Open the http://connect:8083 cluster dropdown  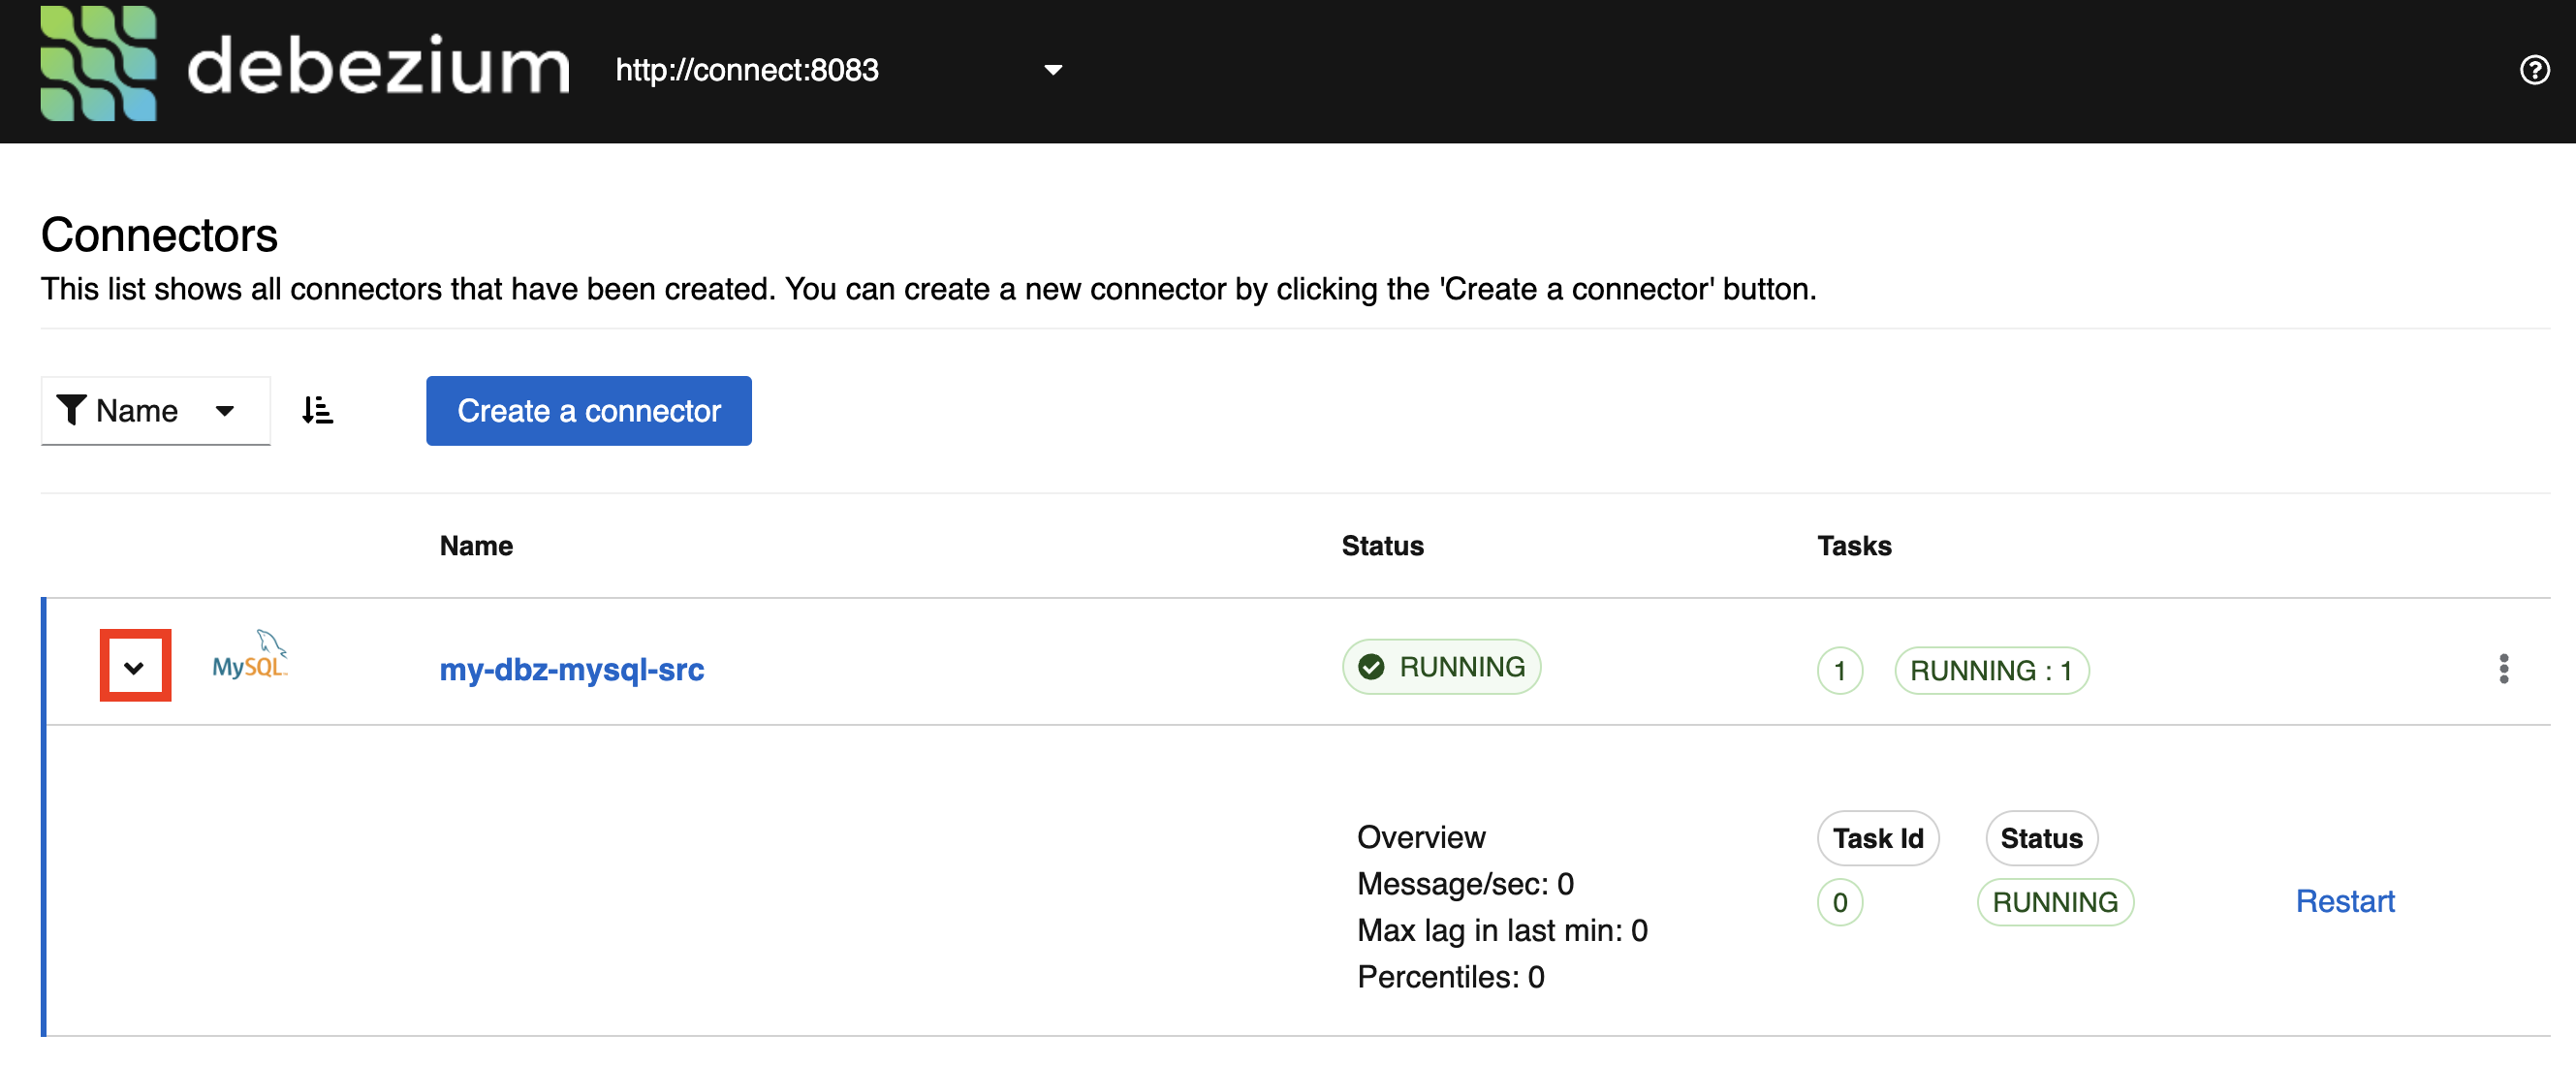pos(1053,69)
